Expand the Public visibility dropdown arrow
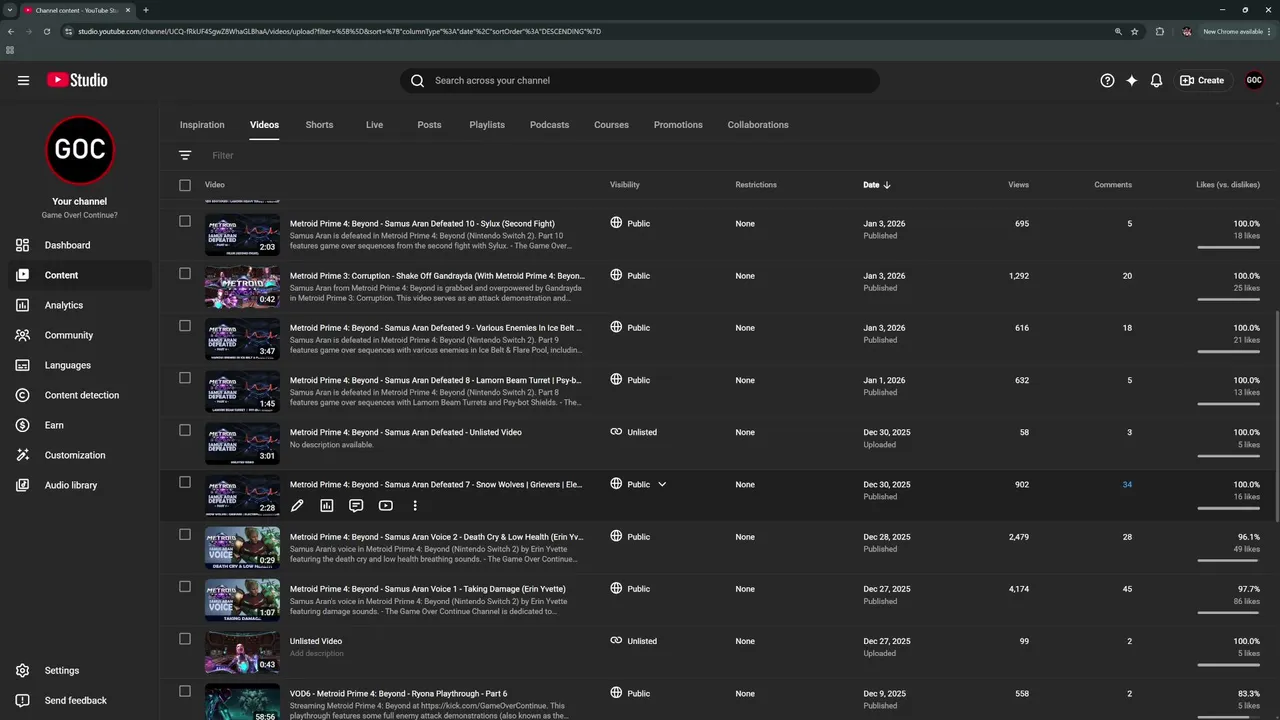The width and height of the screenshot is (1280, 720). click(x=662, y=484)
